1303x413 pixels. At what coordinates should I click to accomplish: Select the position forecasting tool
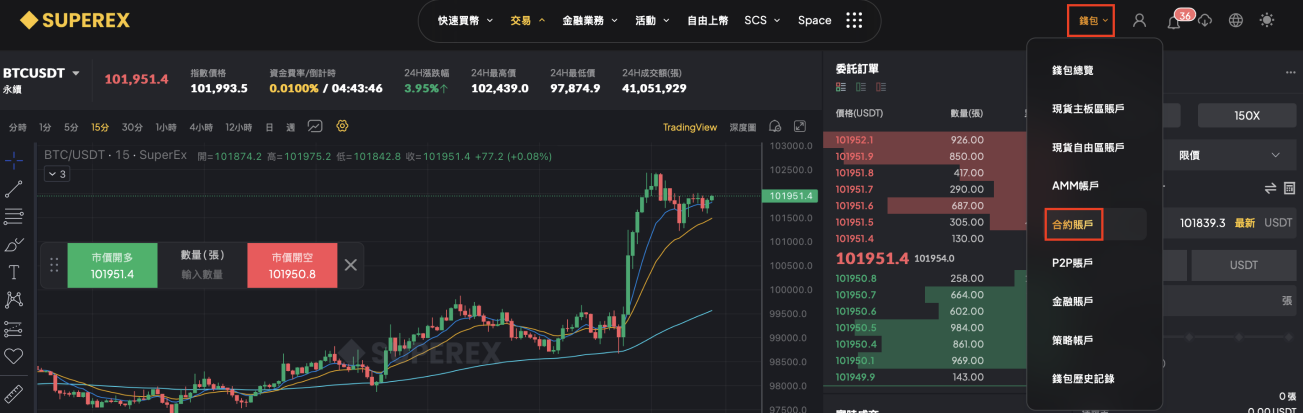click(x=14, y=327)
